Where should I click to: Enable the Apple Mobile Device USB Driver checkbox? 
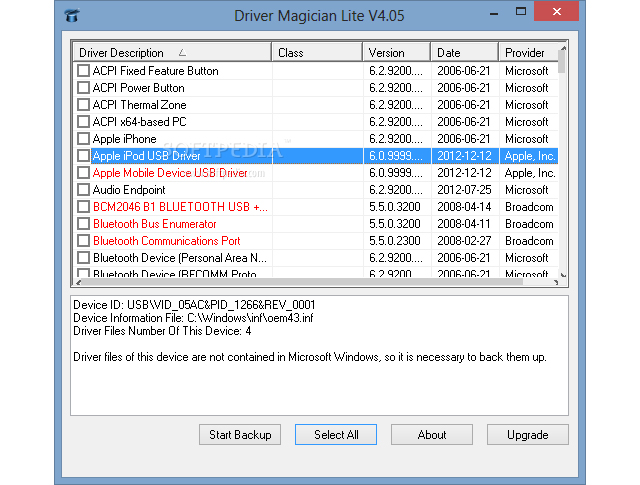pyautogui.click(x=83, y=173)
